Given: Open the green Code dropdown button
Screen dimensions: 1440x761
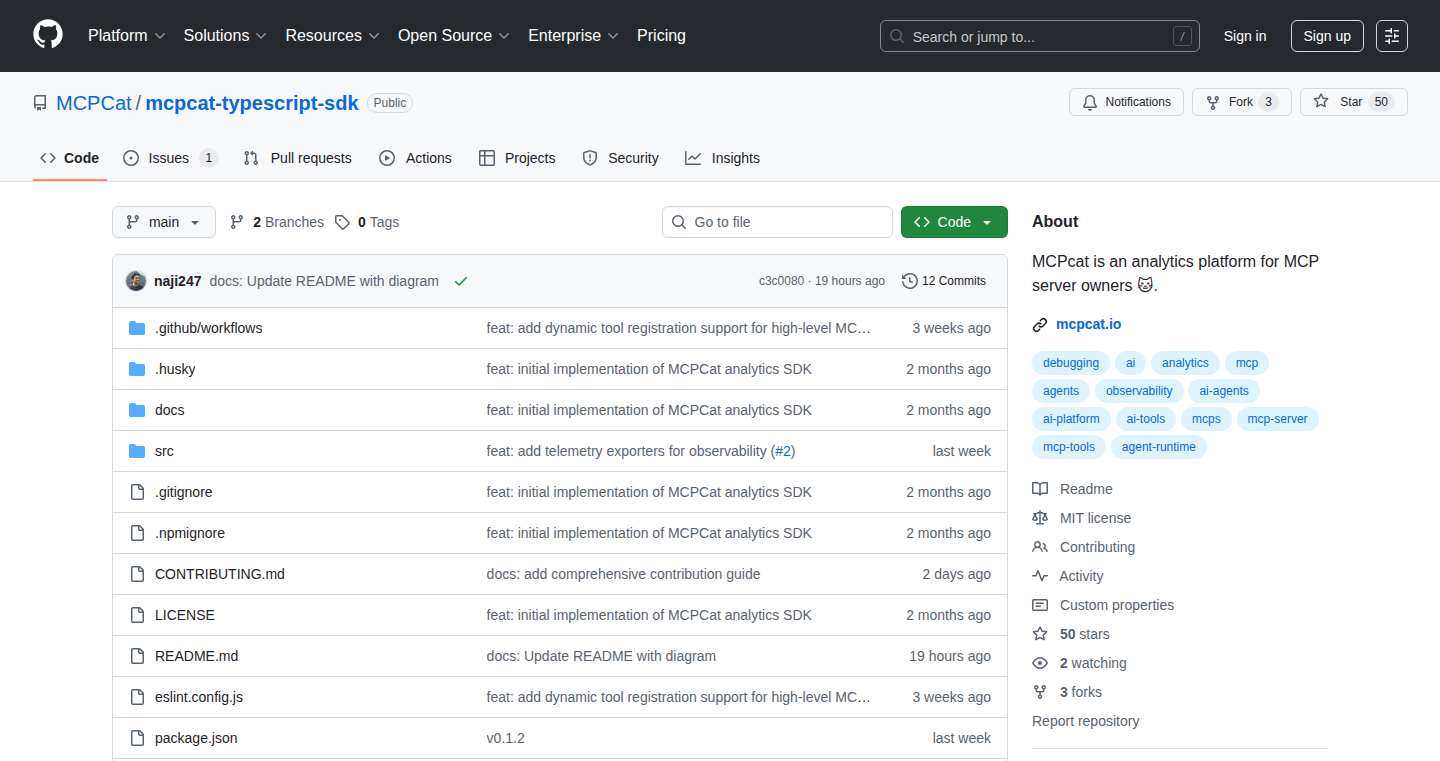Looking at the screenshot, I should pyautogui.click(x=954, y=222).
